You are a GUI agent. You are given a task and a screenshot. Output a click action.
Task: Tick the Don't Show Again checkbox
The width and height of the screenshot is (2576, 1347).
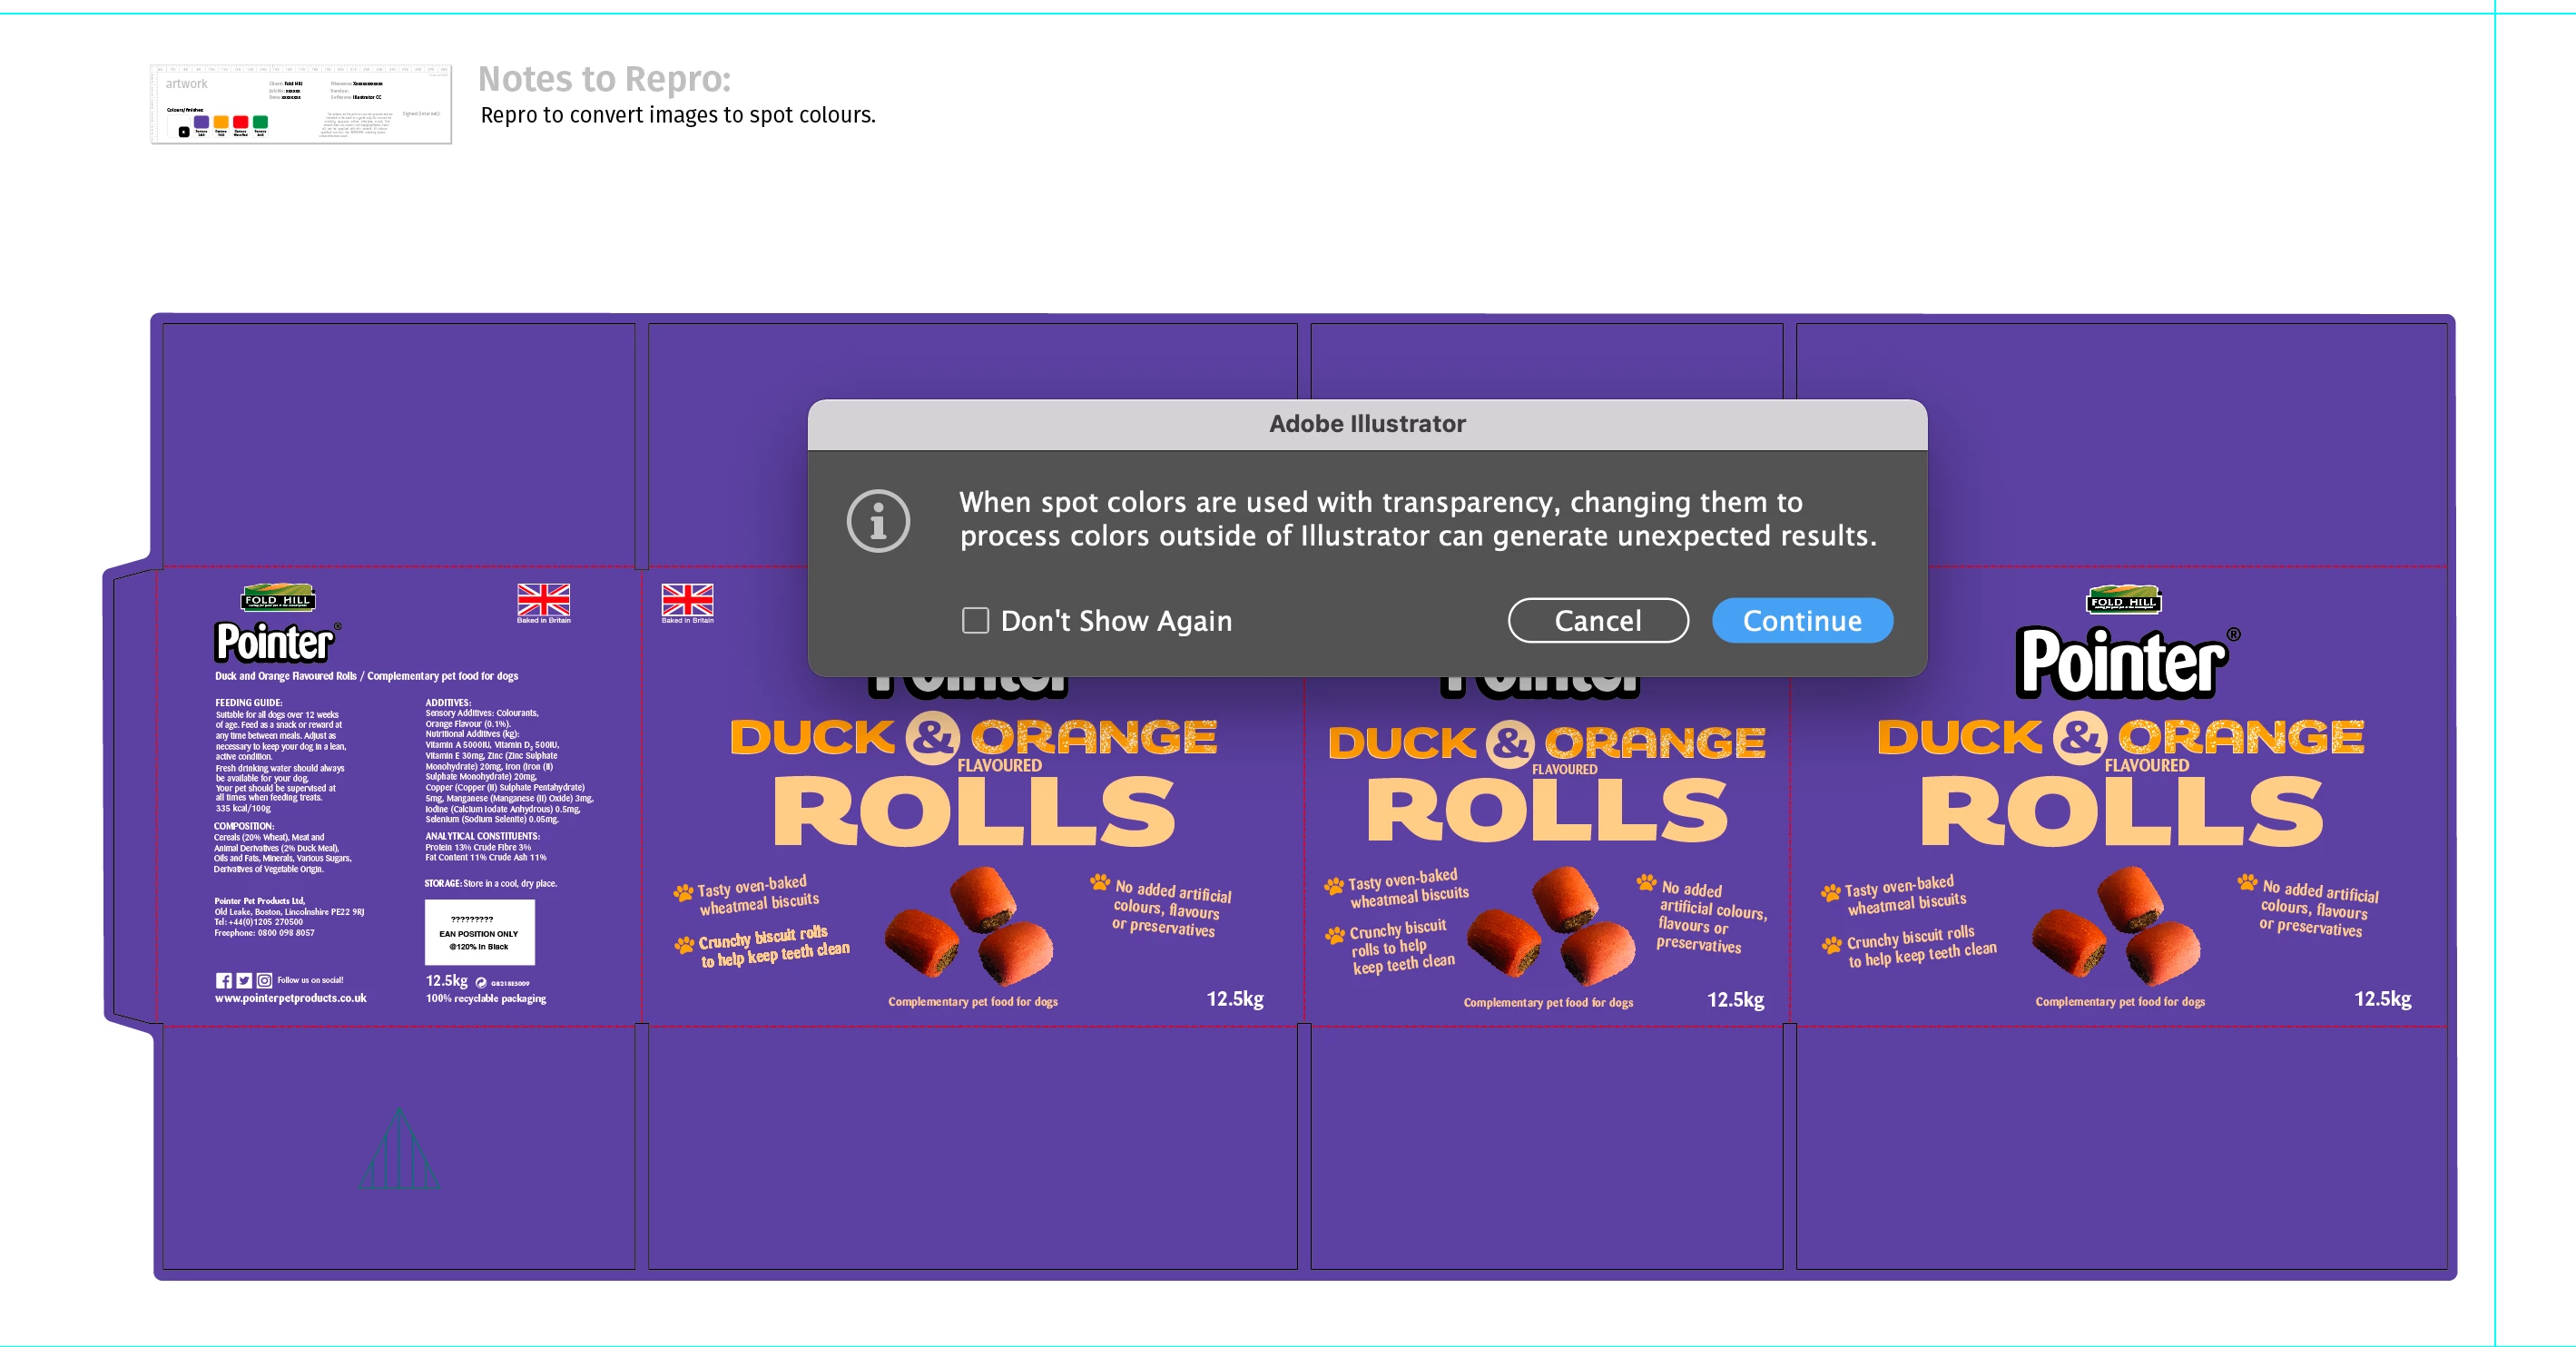click(975, 621)
